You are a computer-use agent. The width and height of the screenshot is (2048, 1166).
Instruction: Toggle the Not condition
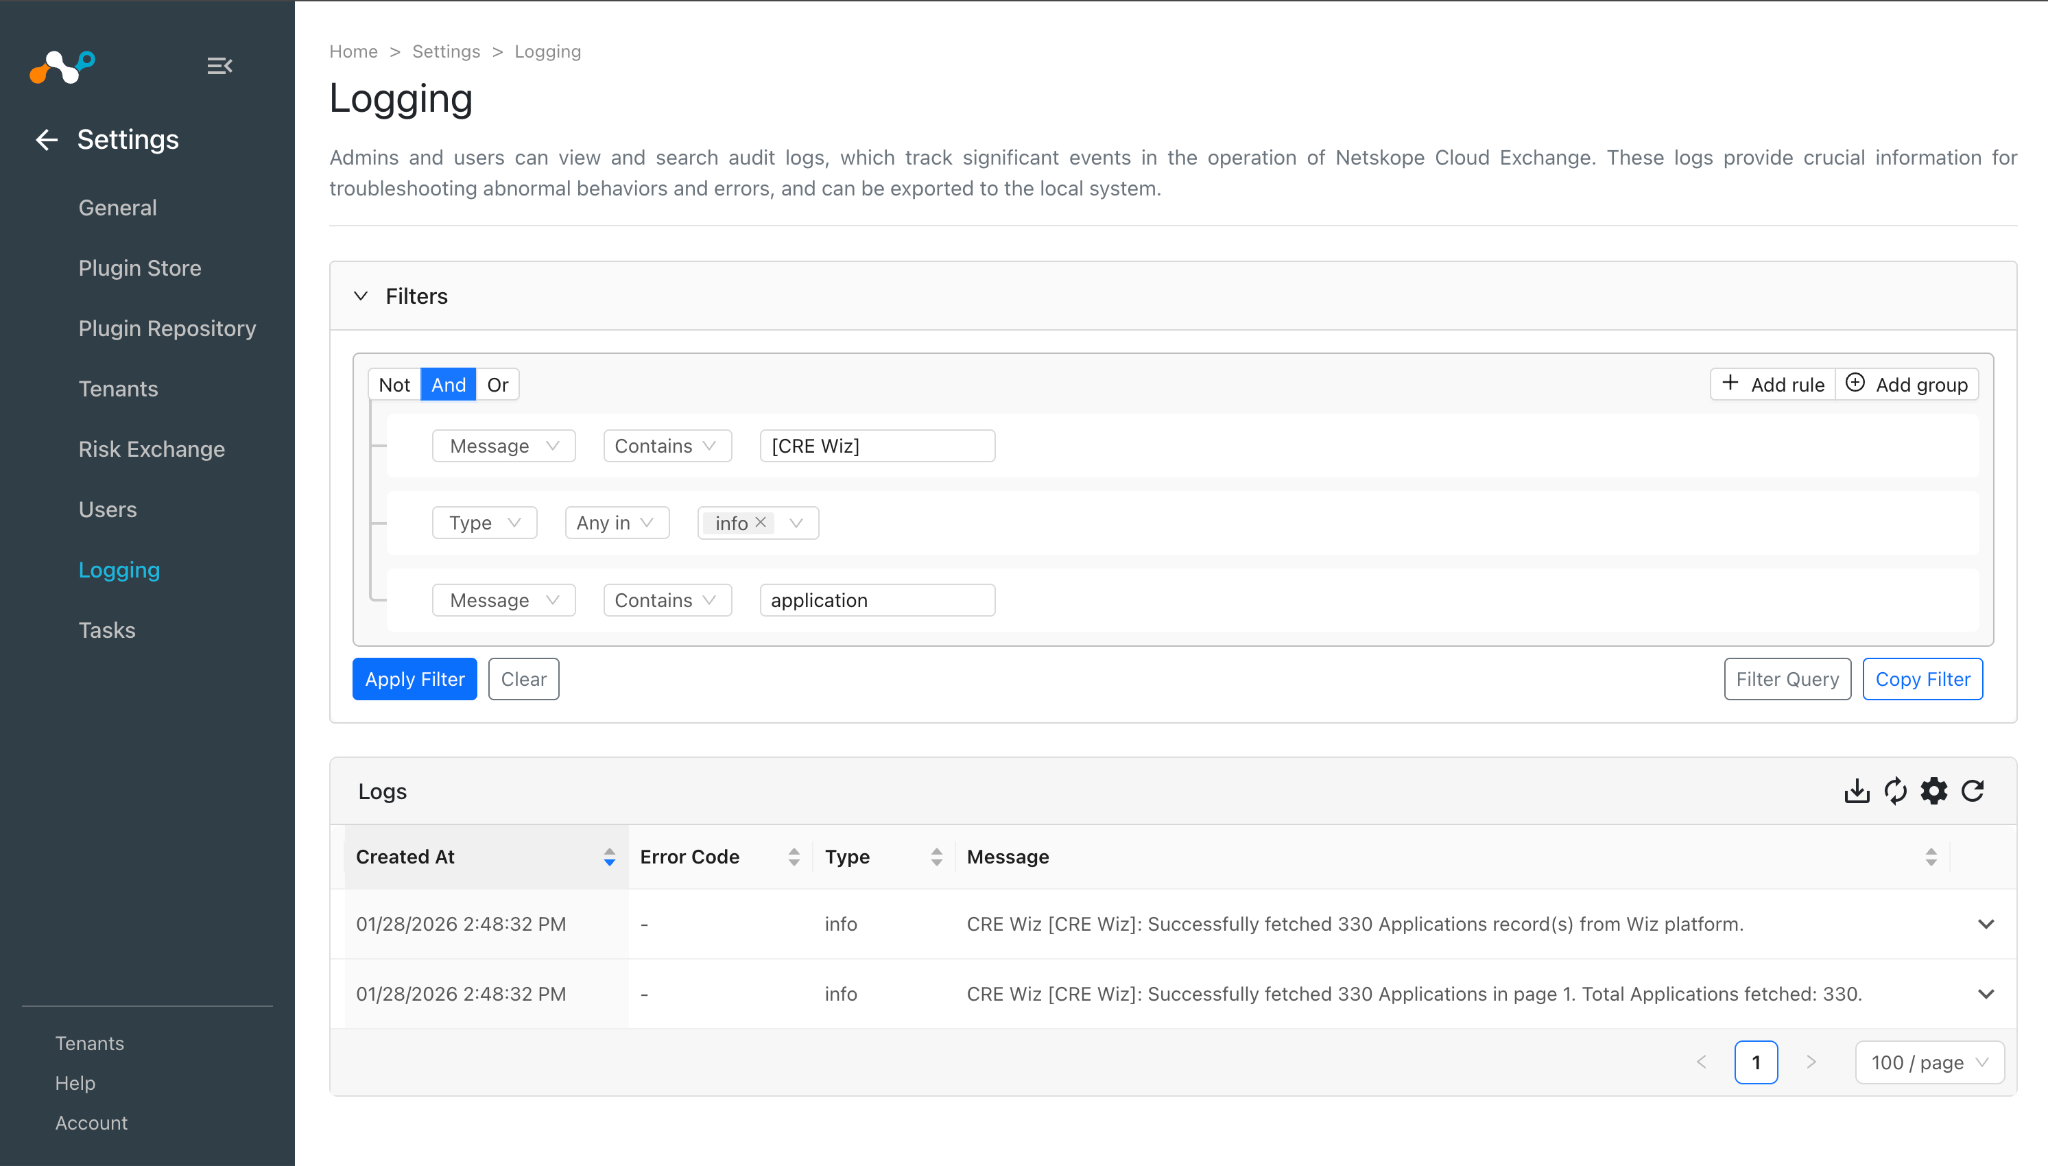tap(394, 385)
